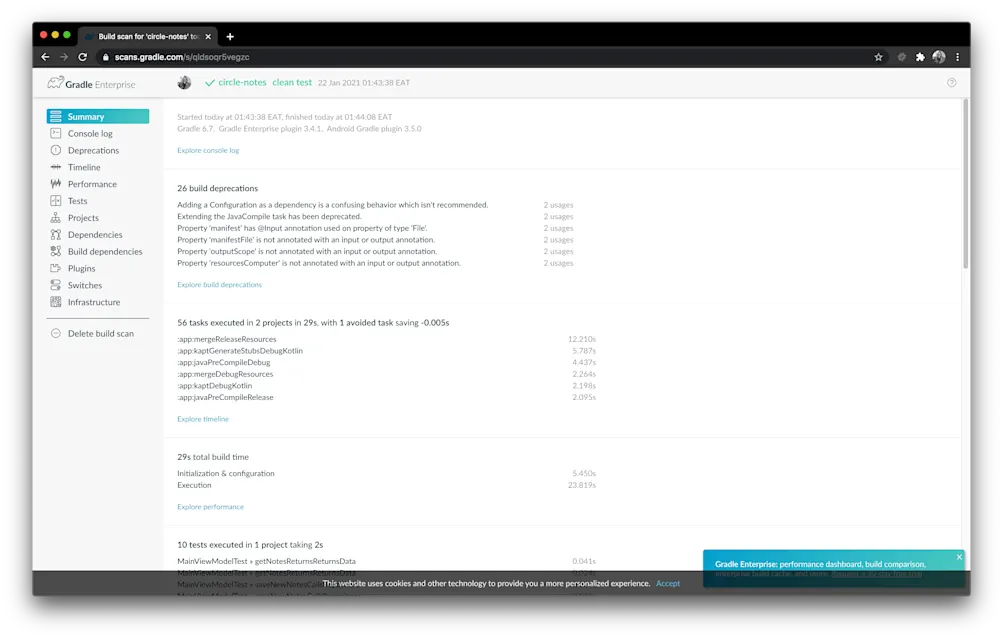Click the Property 'resourcesComputer' deprecation row
This screenshot has width=1003, height=639.
click(x=375, y=263)
